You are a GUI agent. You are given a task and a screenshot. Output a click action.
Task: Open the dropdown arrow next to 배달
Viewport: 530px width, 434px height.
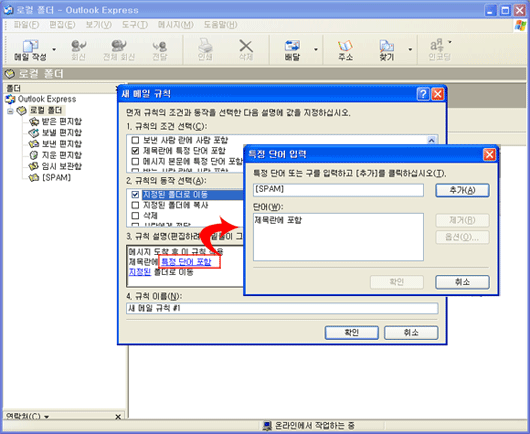point(316,49)
